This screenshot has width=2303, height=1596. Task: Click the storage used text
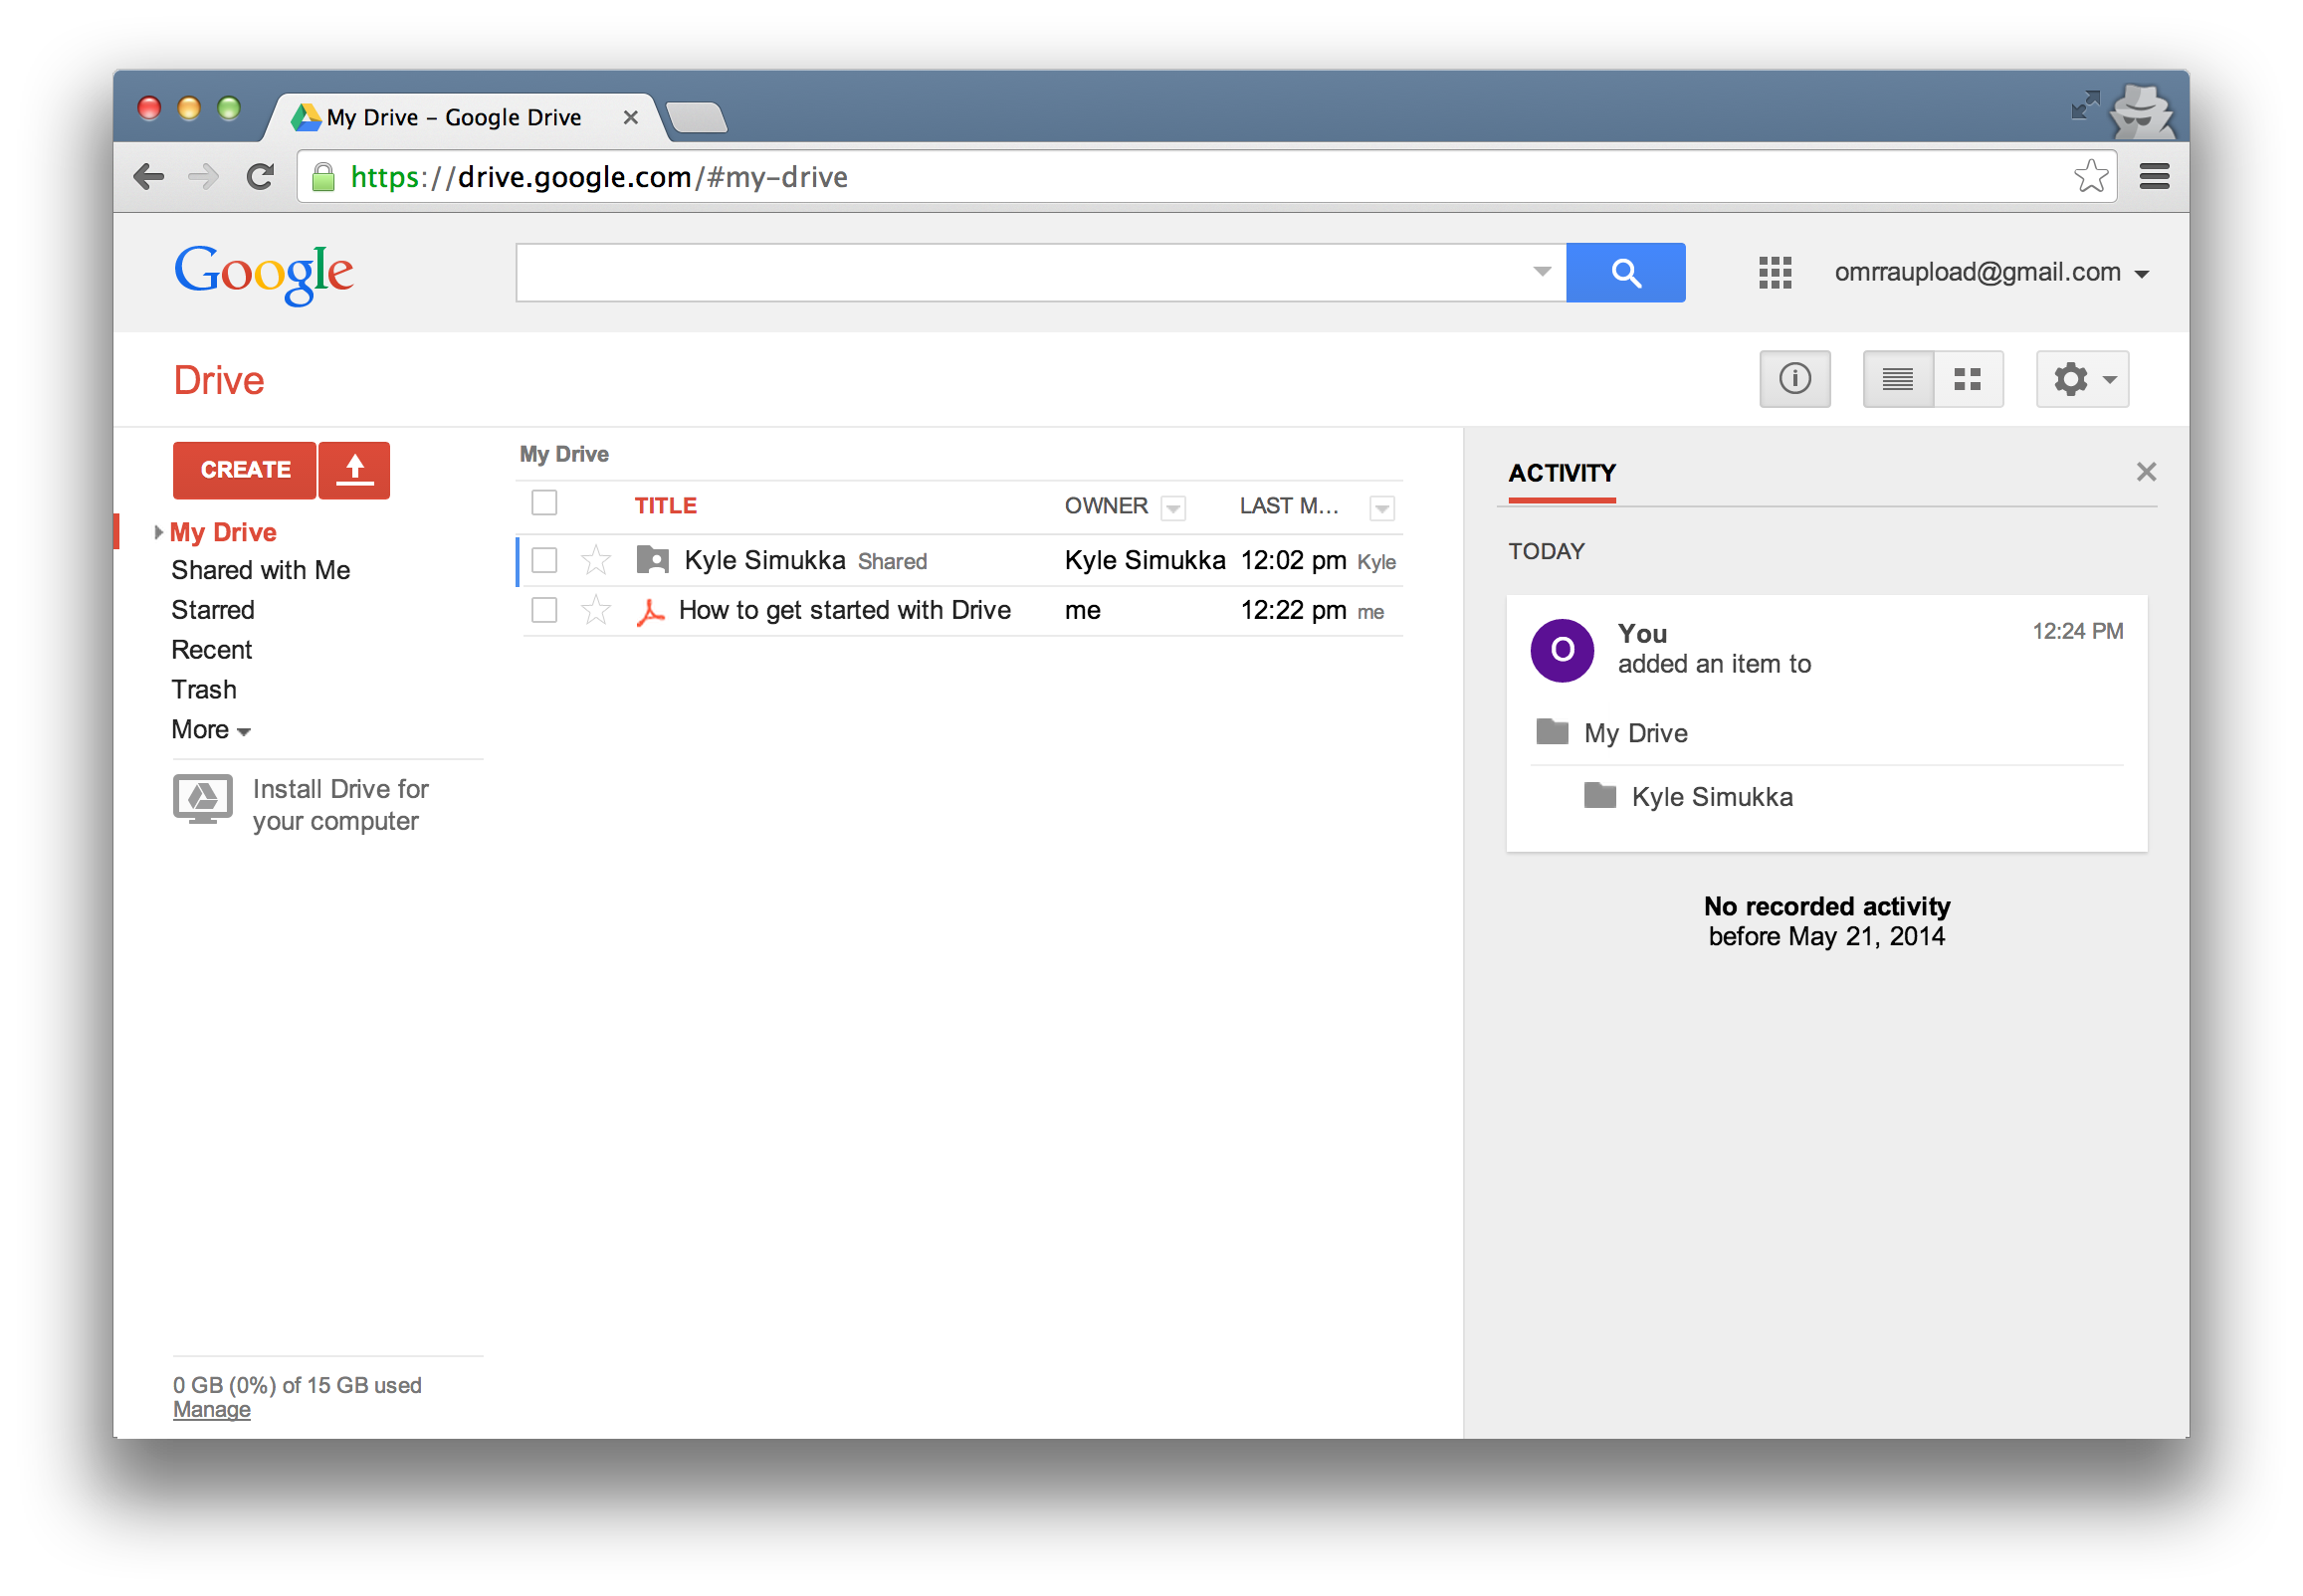coord(297,1385)
